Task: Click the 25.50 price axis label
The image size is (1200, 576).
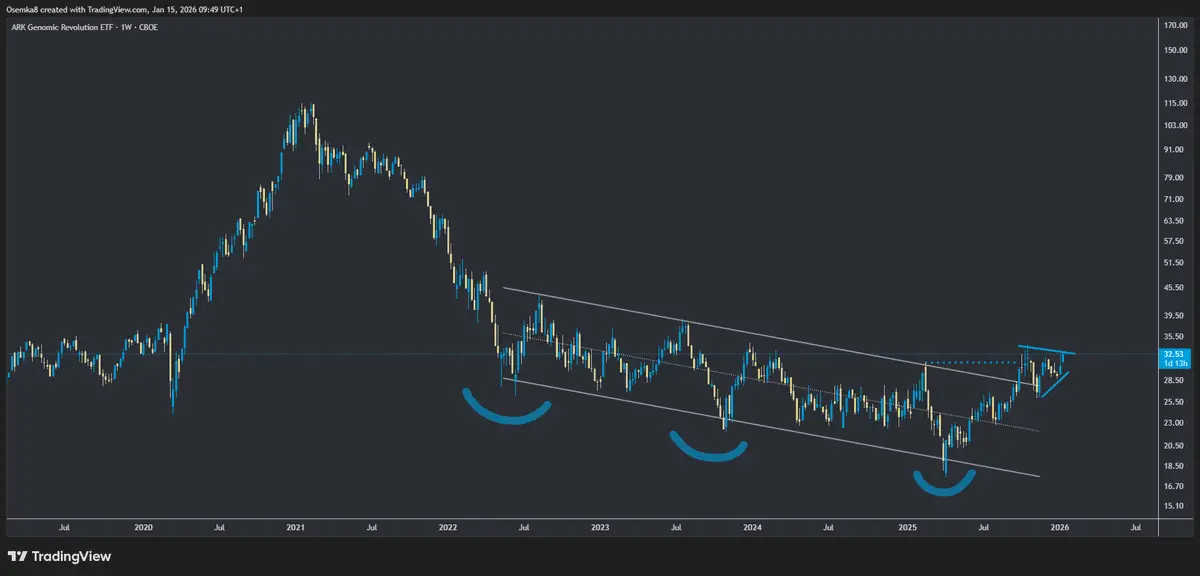Action: tap(1175, 402)
